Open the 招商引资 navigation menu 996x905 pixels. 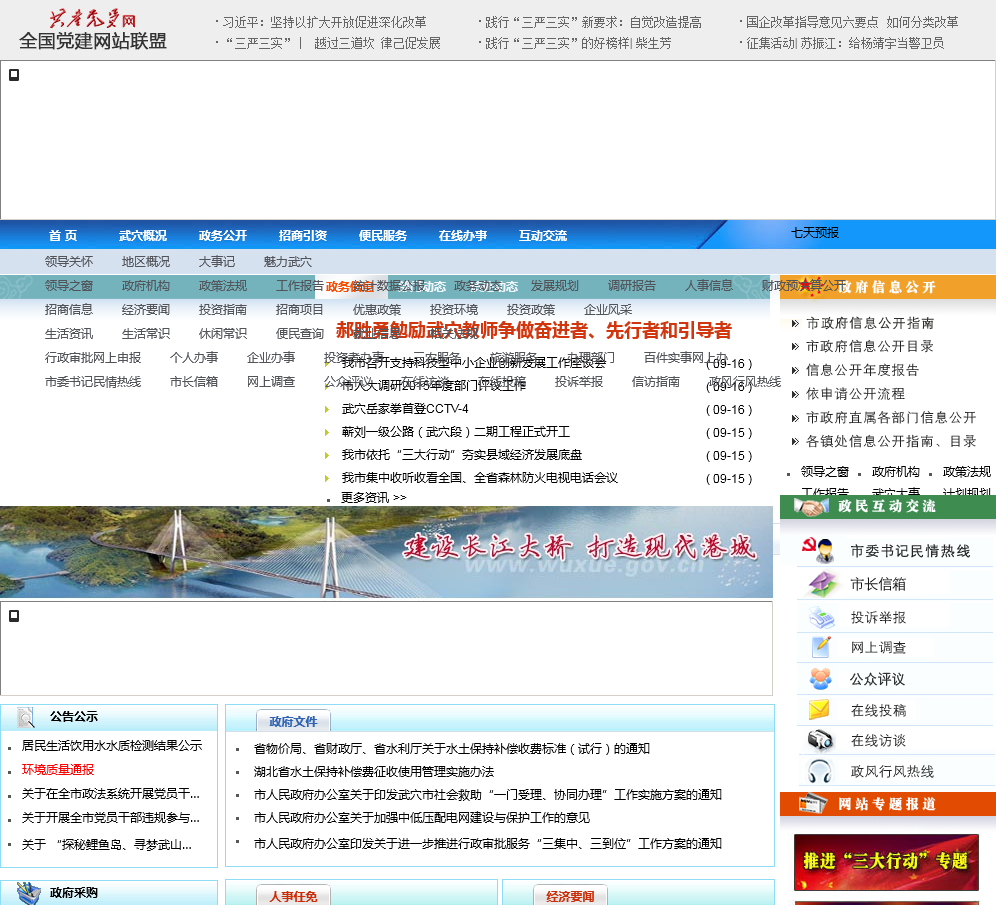[302, 236]
